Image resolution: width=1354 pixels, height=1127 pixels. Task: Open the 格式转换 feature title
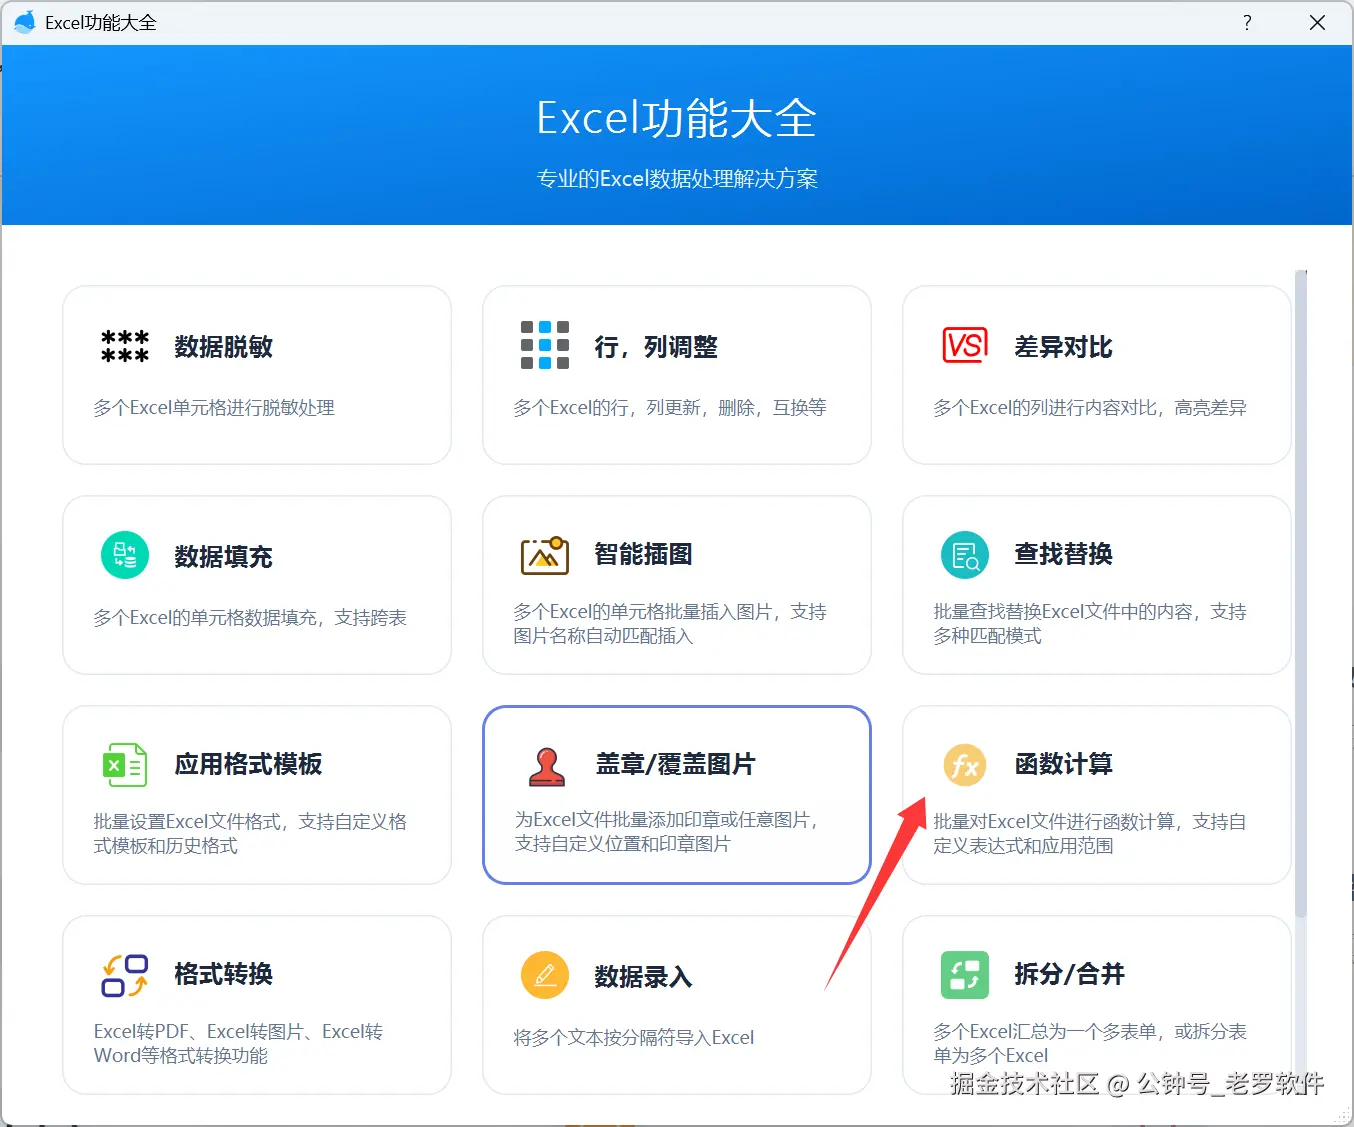coord(224,974)
